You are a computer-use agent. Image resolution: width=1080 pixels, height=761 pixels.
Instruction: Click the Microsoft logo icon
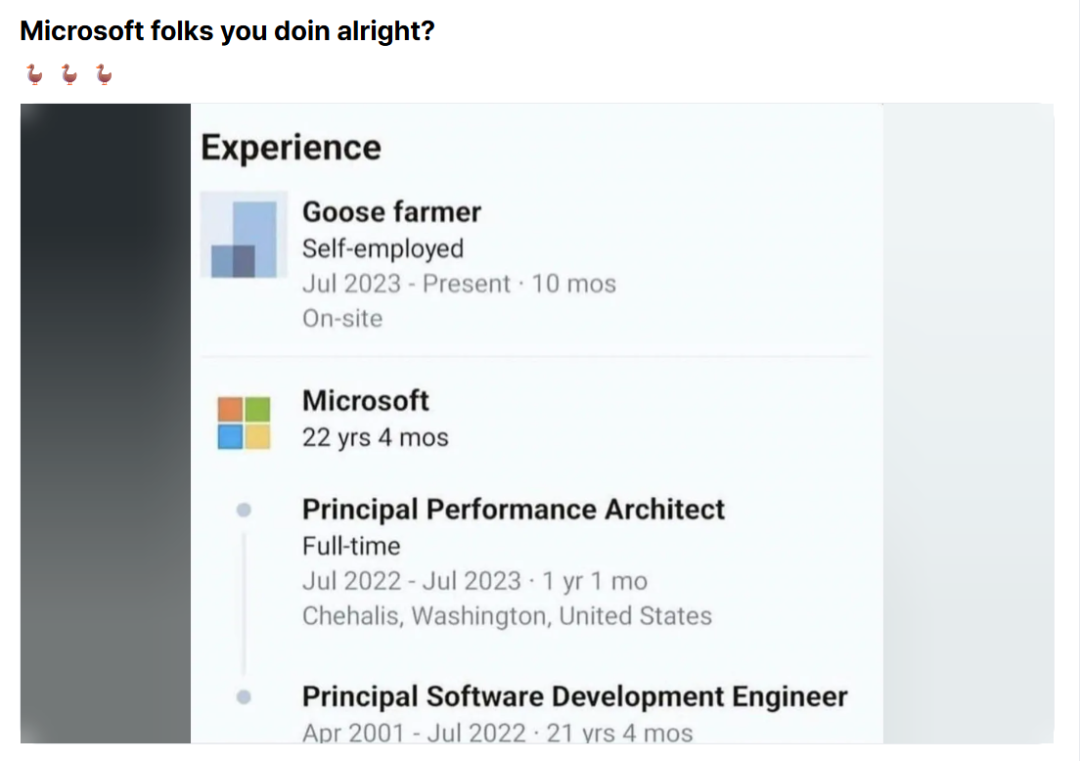coord(244,423)
